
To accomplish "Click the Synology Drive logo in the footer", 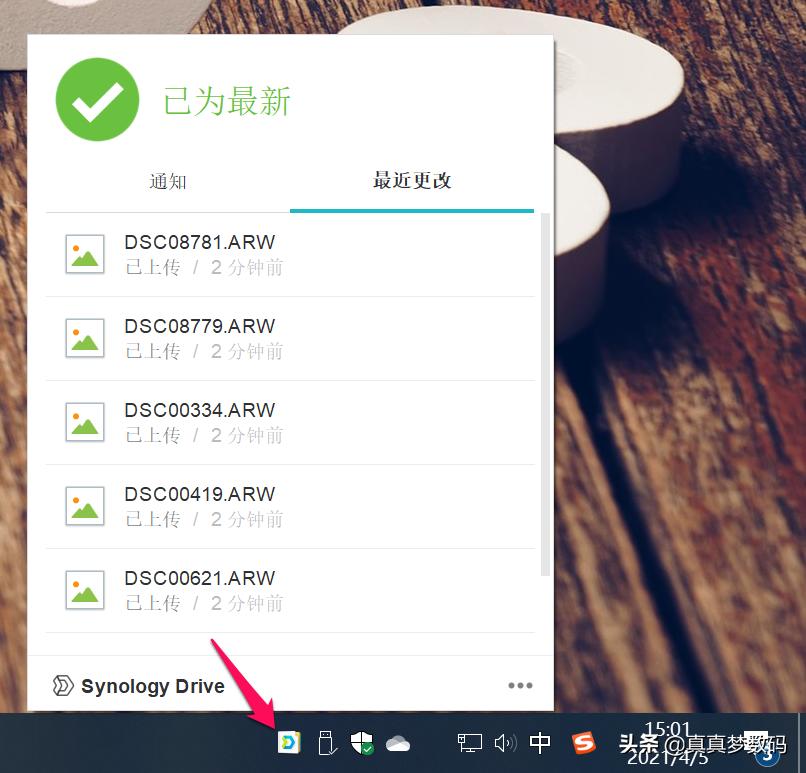I will [x=62, y=686].
